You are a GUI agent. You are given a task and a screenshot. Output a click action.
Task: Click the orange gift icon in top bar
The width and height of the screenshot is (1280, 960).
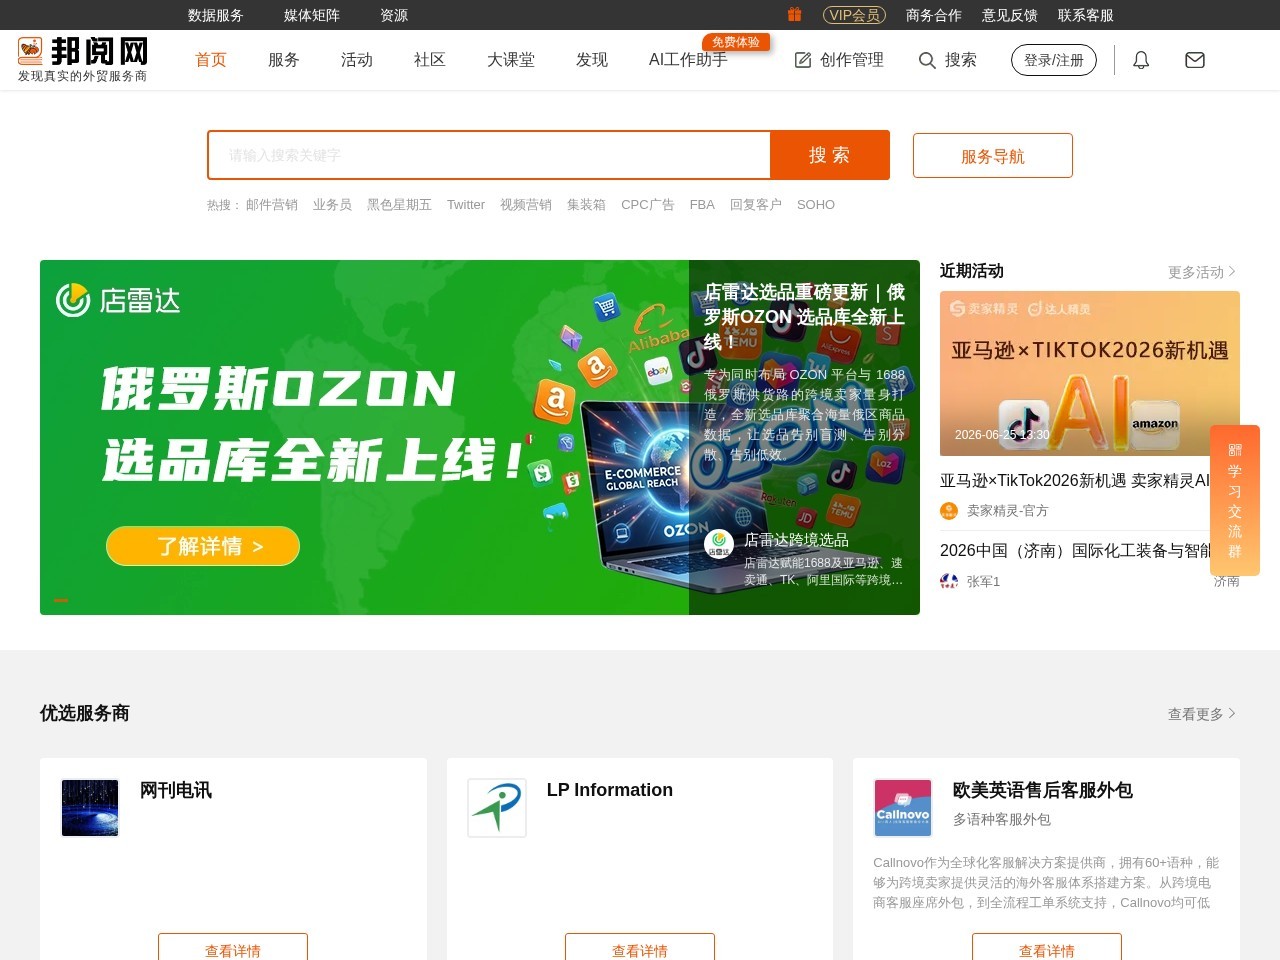click(794, 14)
